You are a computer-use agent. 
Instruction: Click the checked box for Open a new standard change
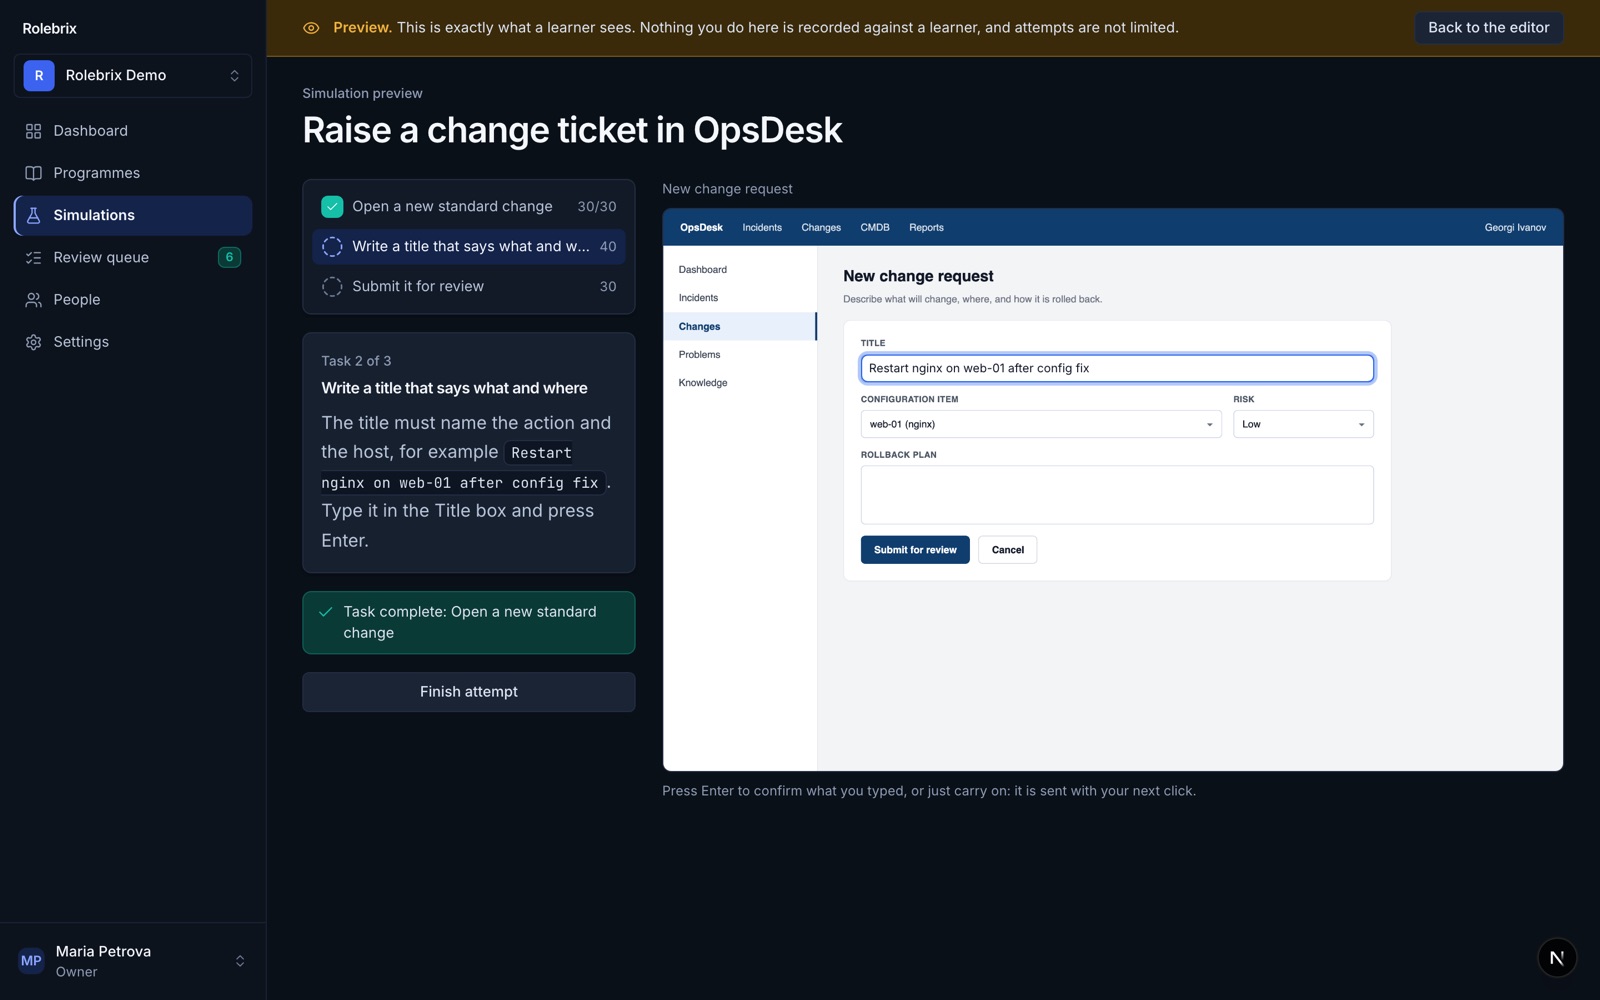point(332,206)
